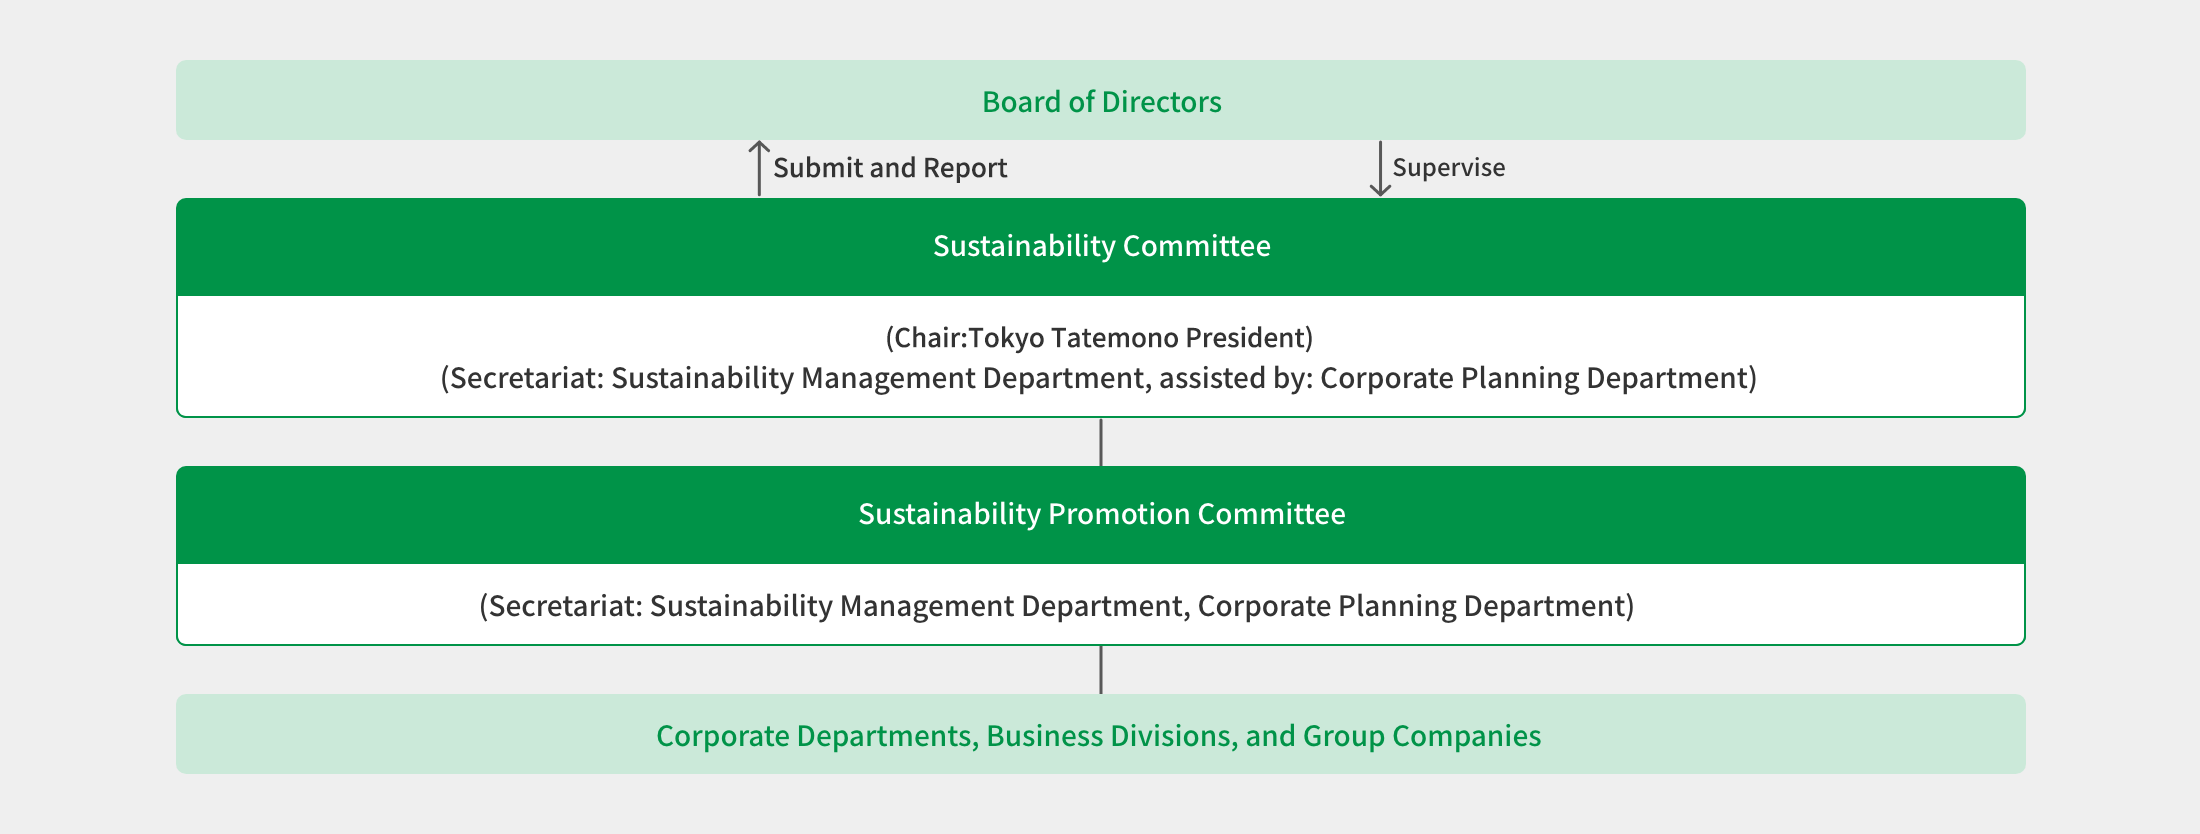Image resolution: width=2200 pixels, height=834 pixels.
Task: Select the Board of Directors box
Action: click(x=1100, y=101)
